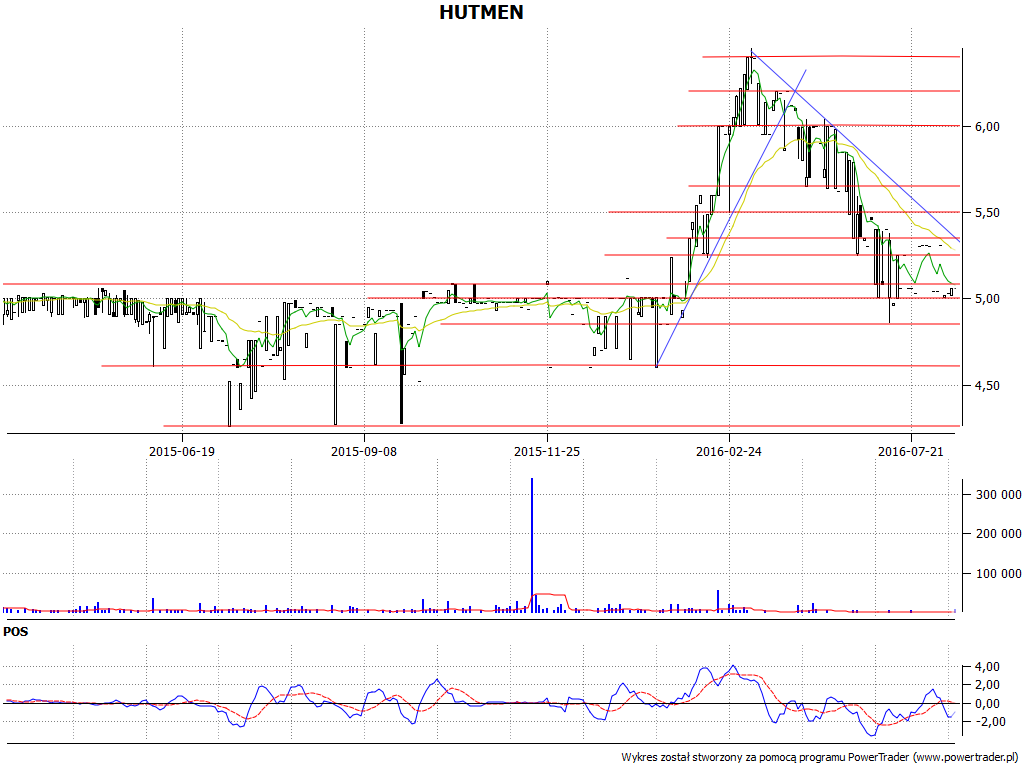
Task: Click the 5,00 price axis label
Action: [x=987, y=299]
